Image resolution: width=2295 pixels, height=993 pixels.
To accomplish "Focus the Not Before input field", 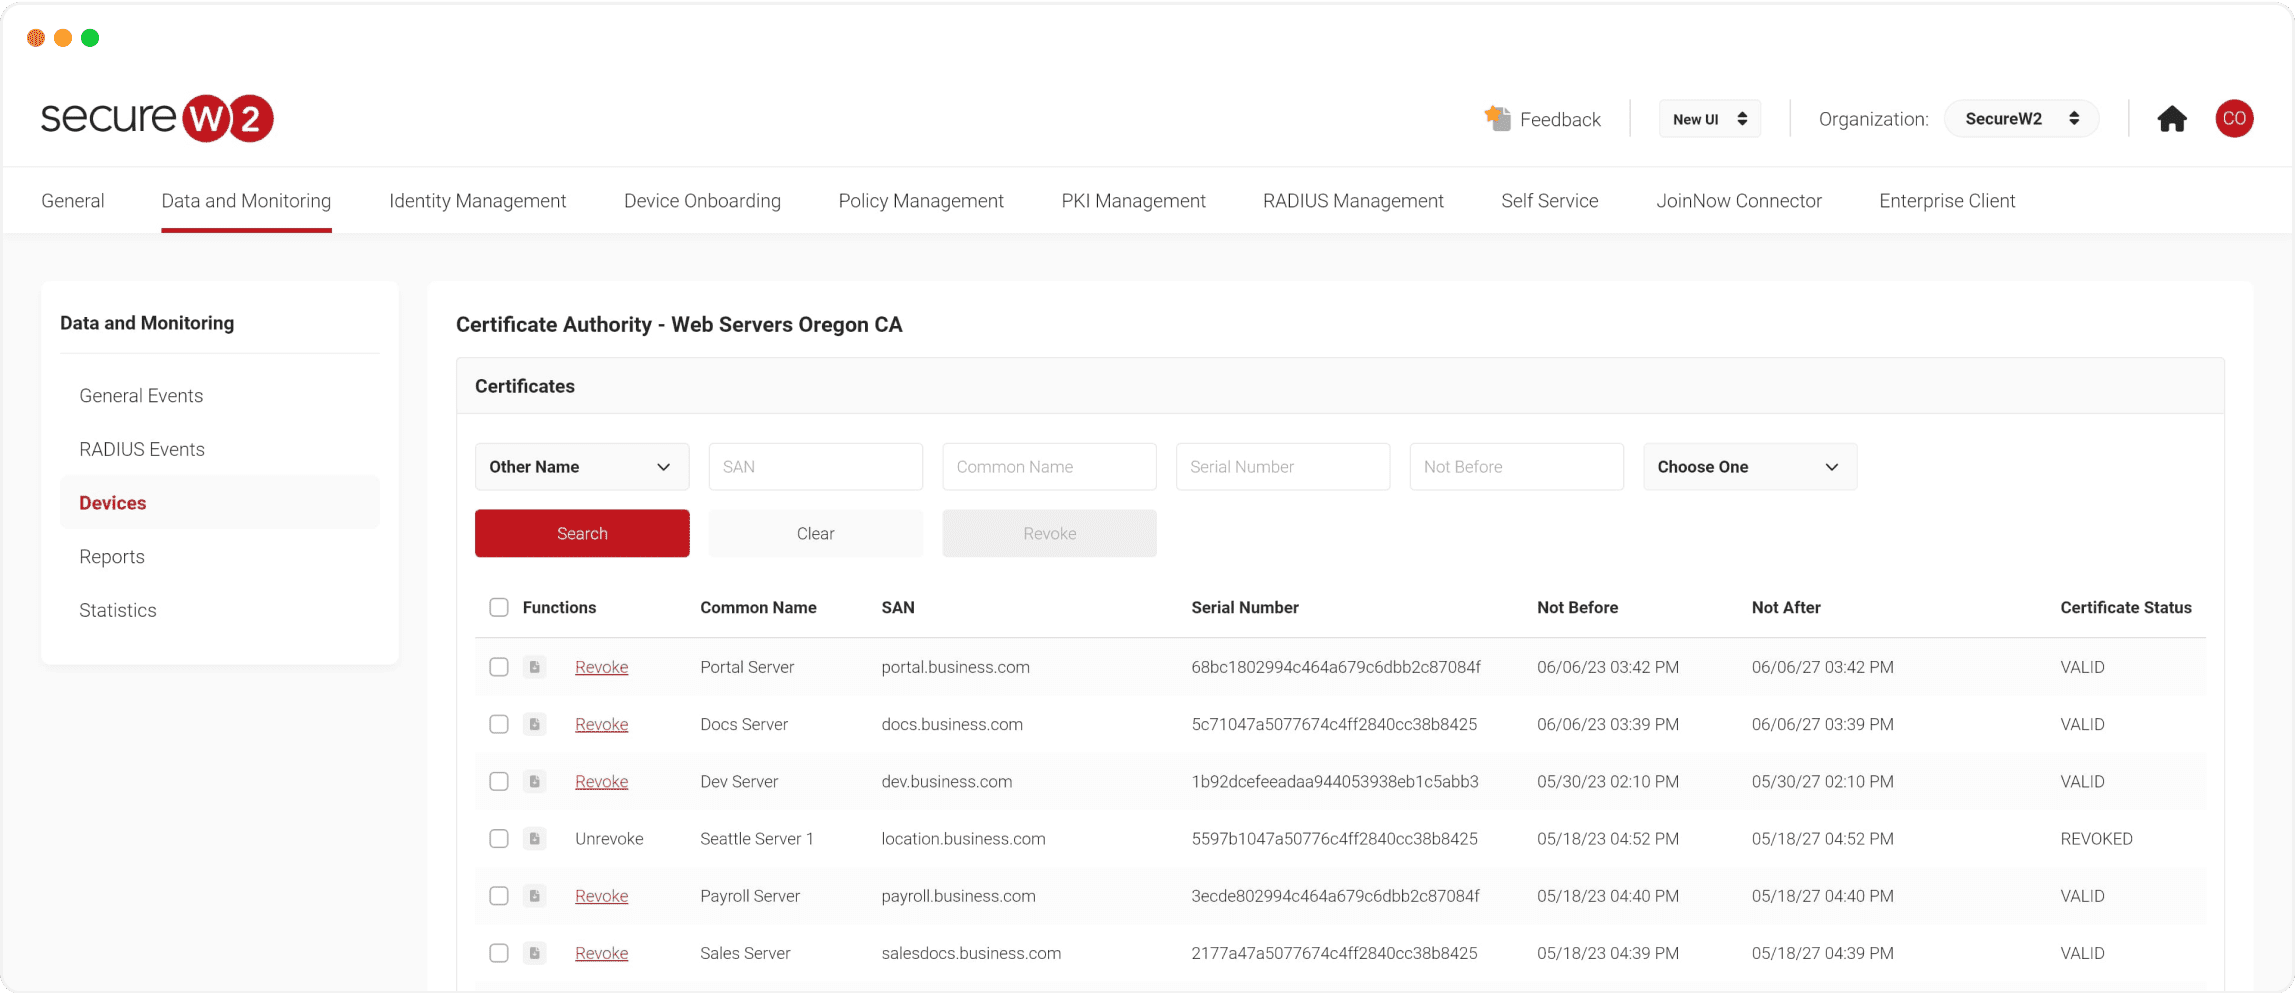I will pos(1516,467).
